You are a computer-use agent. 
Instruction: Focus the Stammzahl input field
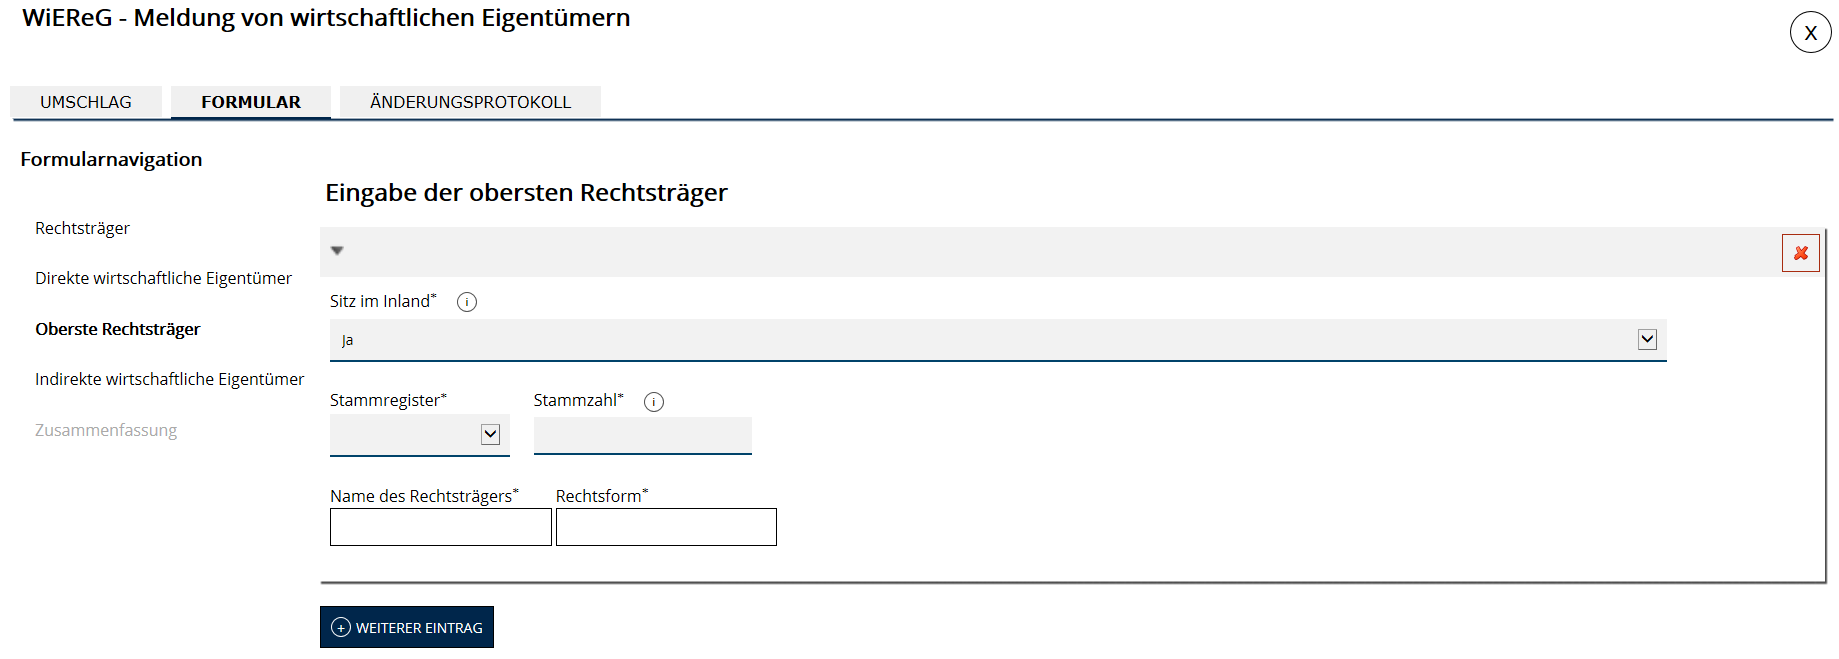coord(642,435)
